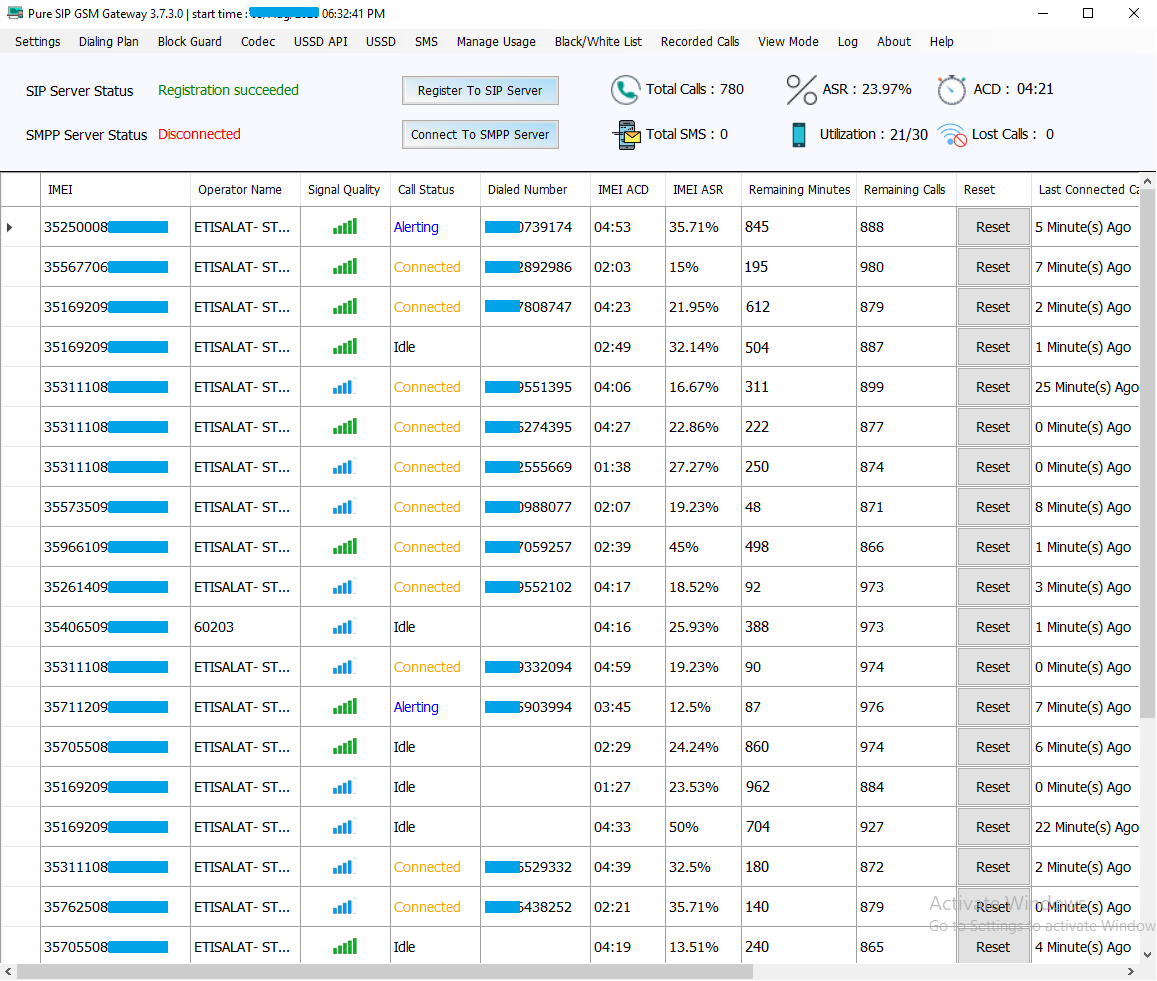Open the Dialing Plan menu
The height and width of the screenshot is (981, 1157).
(x=109, y=42)
